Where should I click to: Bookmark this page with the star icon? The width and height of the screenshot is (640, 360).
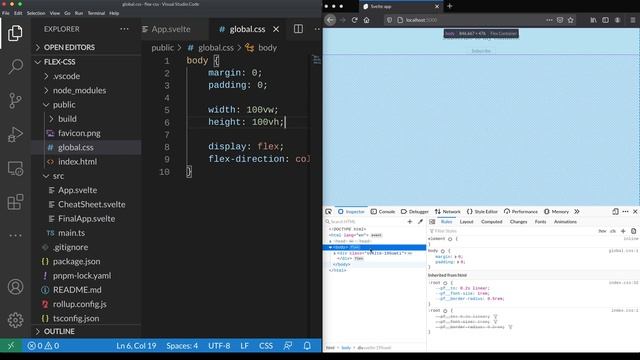tap(571, 20)
